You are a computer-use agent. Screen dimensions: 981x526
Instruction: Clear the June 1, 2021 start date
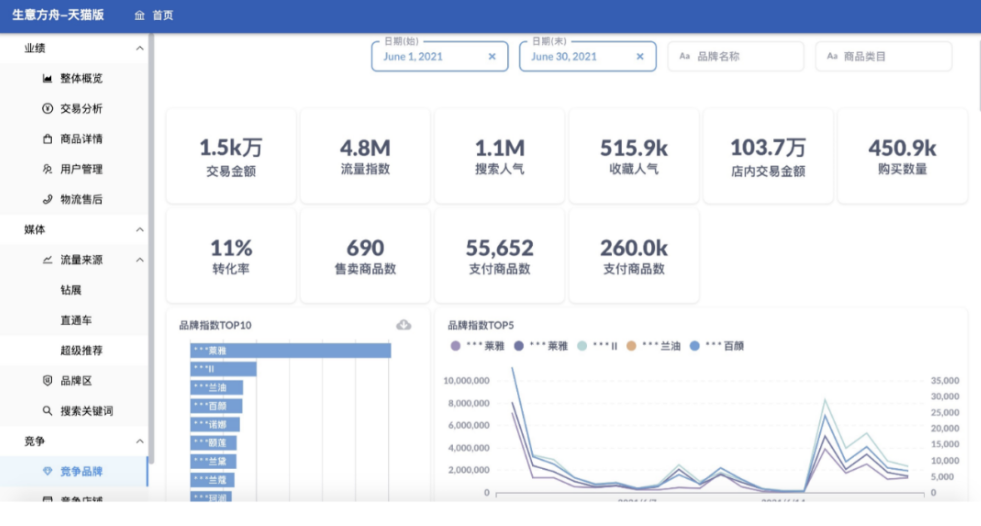pos(491,57)
